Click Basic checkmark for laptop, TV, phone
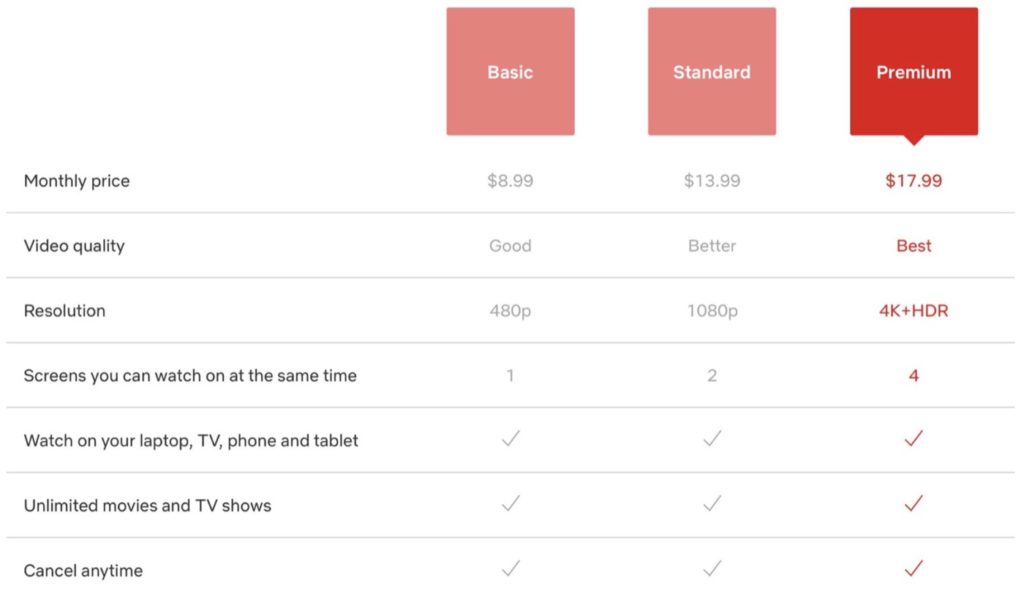 click(x=511, y=439)
